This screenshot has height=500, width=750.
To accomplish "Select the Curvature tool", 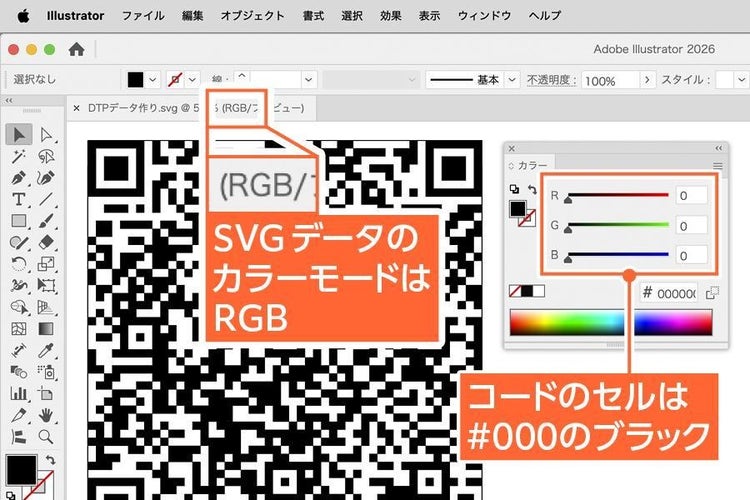I will point(46,178).
